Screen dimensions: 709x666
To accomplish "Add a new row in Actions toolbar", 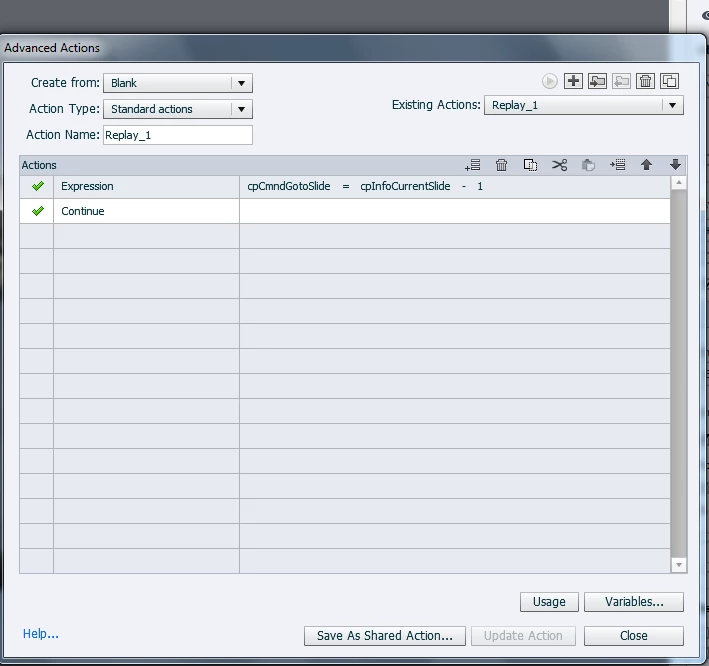I will (x=473, y=165).
